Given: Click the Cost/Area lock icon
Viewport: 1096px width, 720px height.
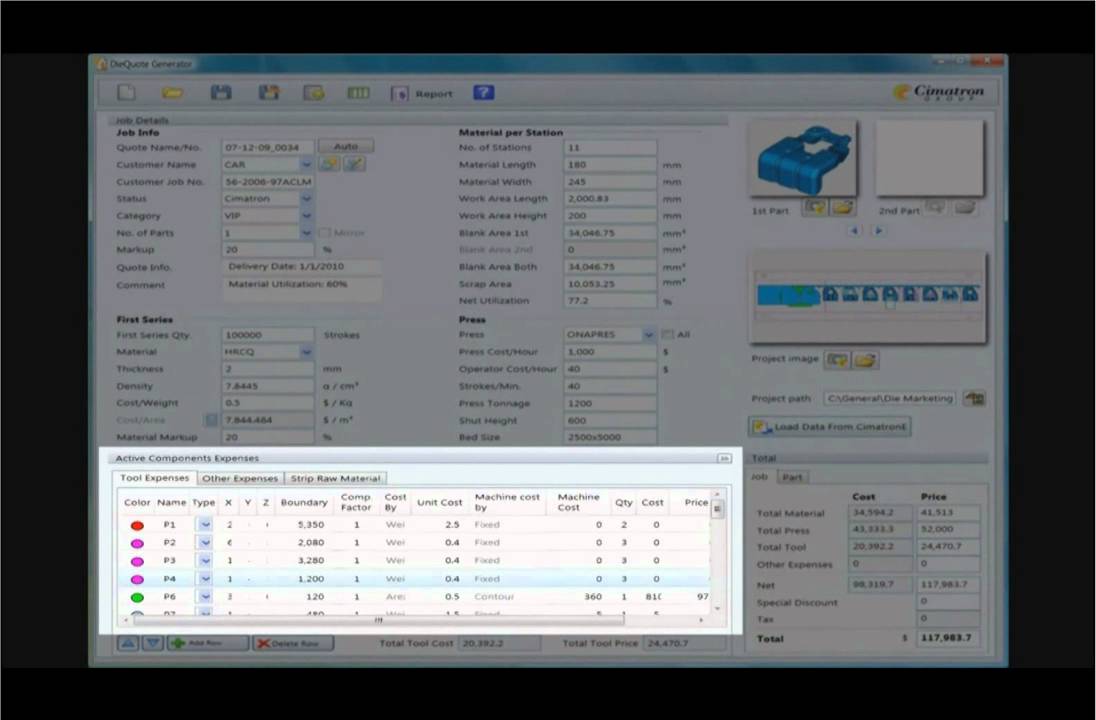Looking at the screenshot, I should [211, 420].
